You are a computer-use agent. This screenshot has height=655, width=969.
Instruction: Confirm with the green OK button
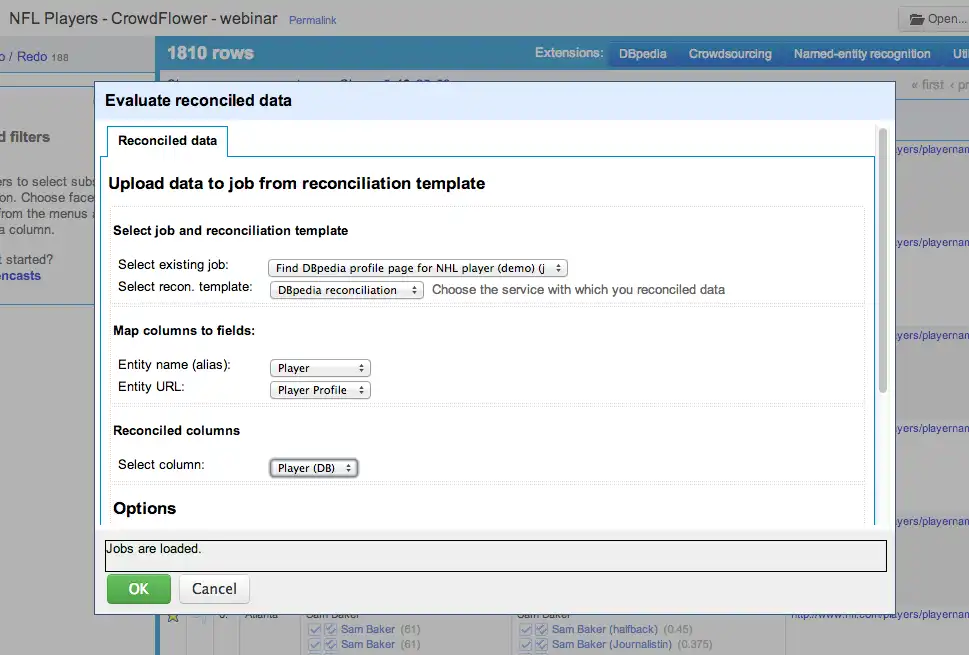[138, 589]
